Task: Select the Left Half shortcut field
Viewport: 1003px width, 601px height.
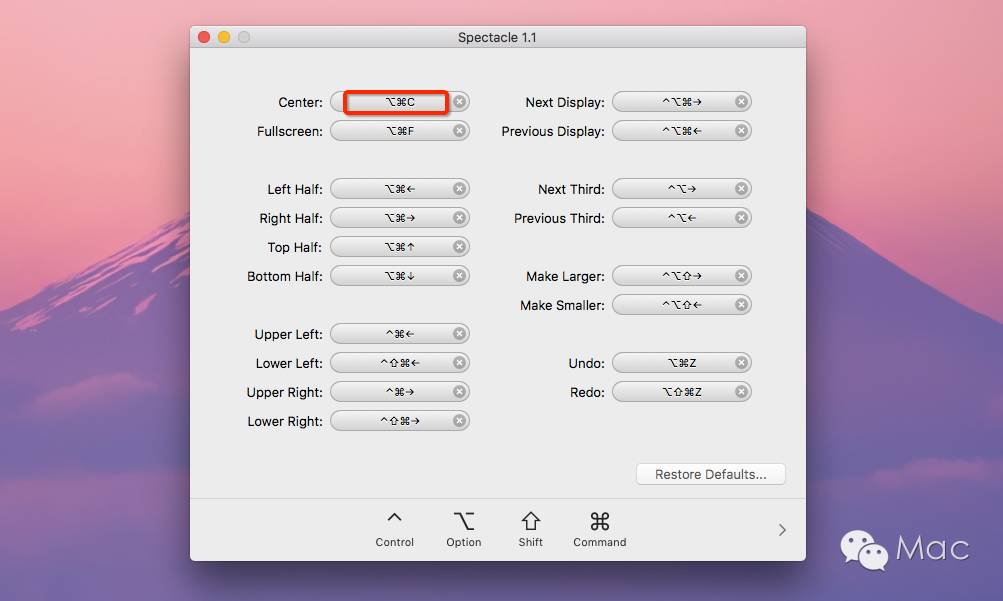Action: pos(400,189)
